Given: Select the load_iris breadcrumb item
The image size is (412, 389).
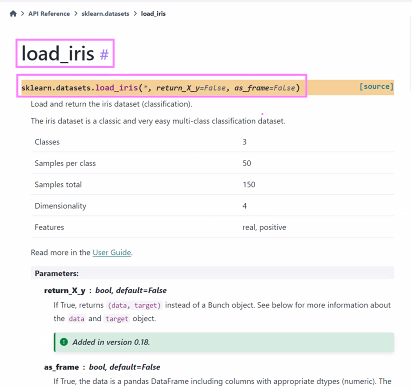Looking at the screenshot, I should [153, 14].
